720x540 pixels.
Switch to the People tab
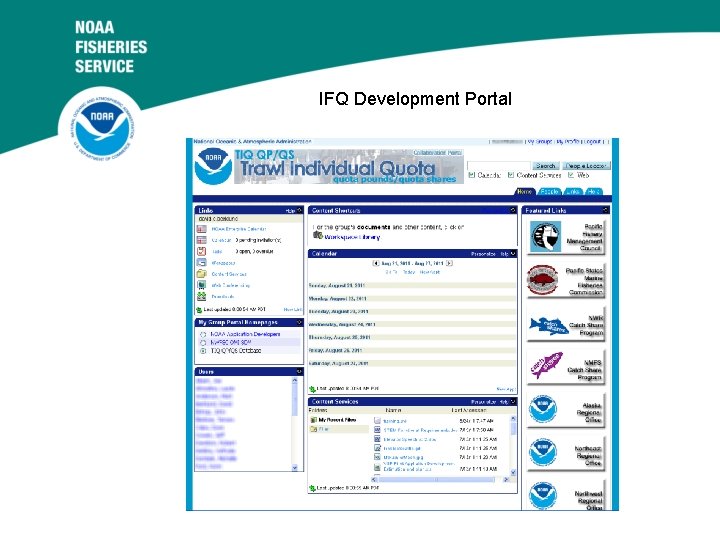click(x=549, y=192)
